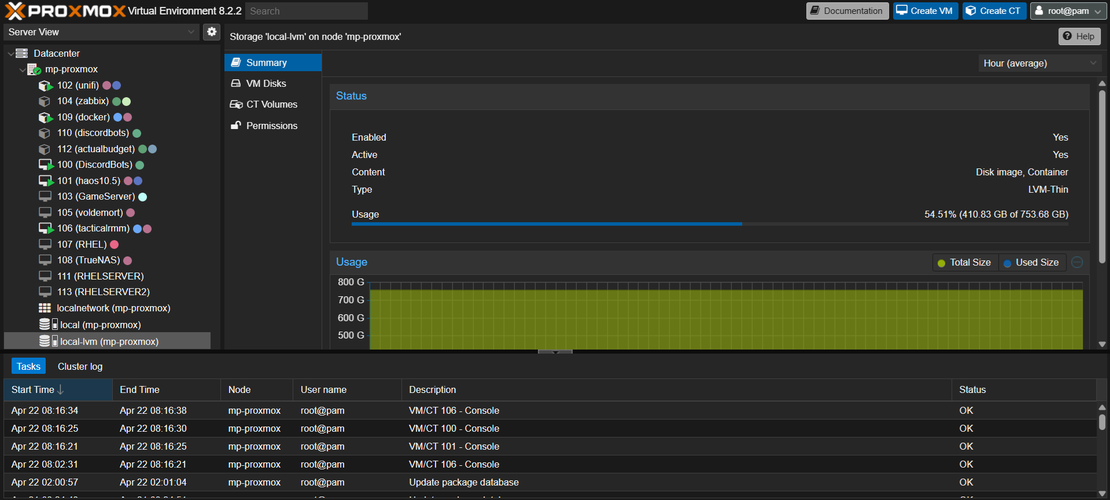Image resolution: width=1110 pixels, height=500 pixels.
Task: Select the 'Update package database' task row
Action: click(550, 482)
